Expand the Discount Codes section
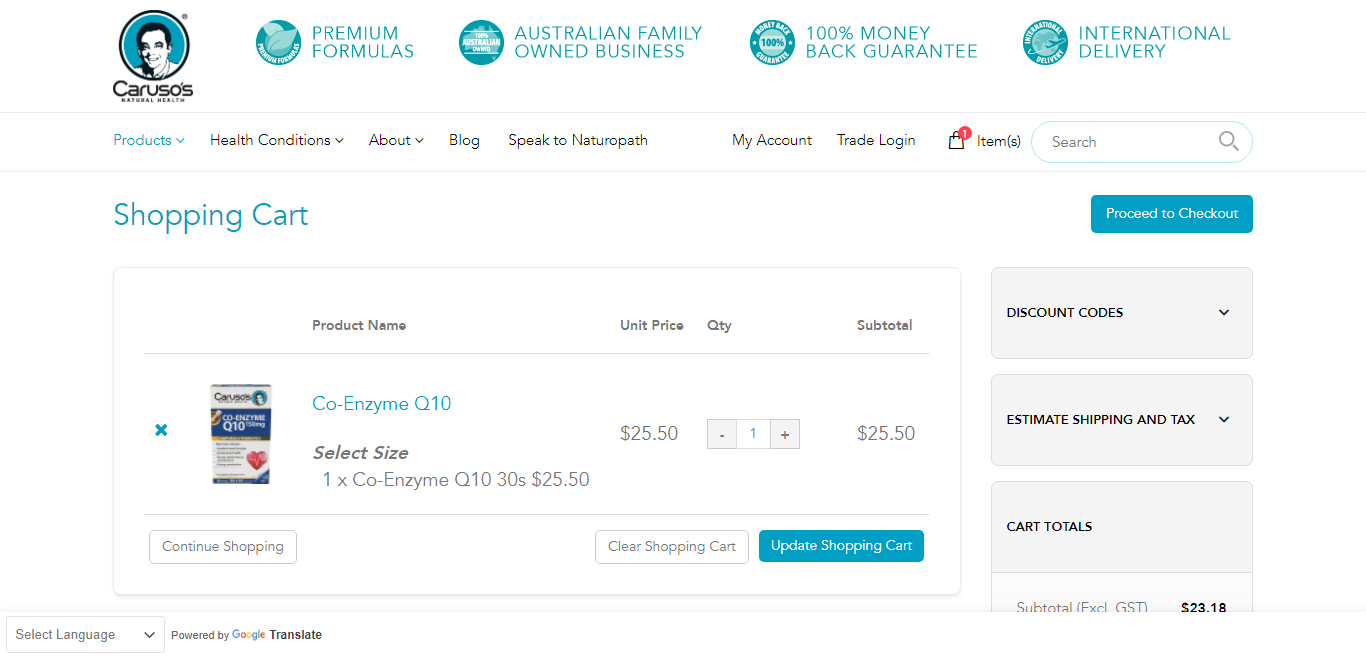1366x657 pixels. [1121, 312]
